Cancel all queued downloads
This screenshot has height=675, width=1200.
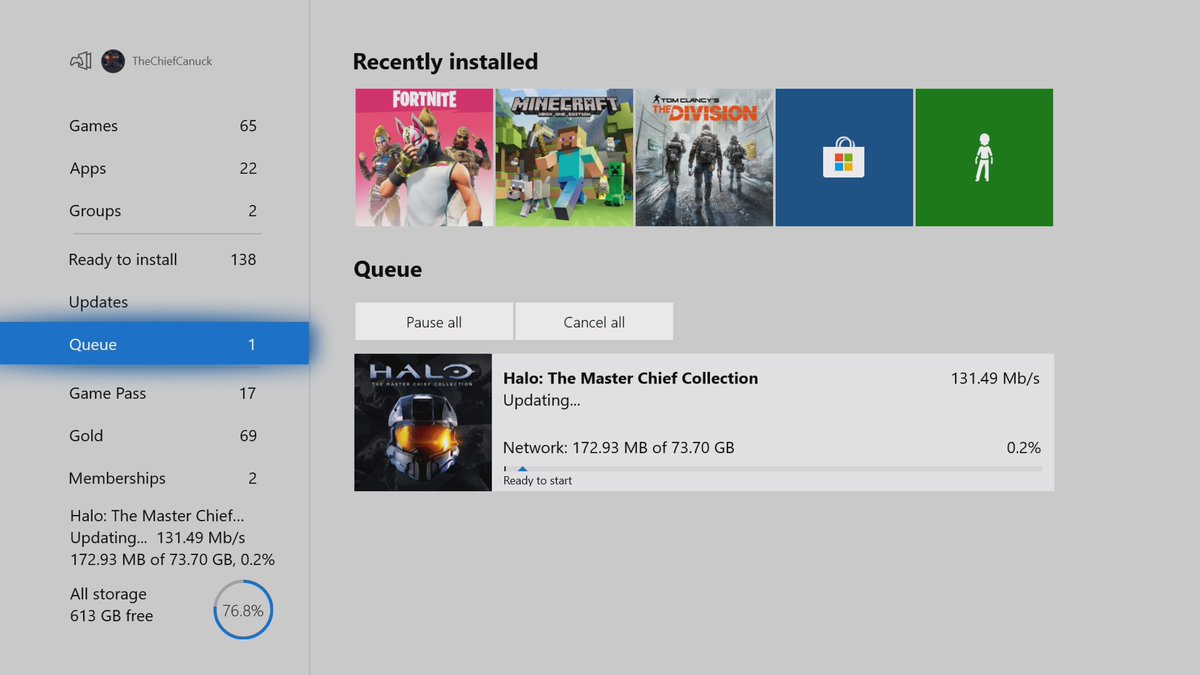click(x=594, y=322)
